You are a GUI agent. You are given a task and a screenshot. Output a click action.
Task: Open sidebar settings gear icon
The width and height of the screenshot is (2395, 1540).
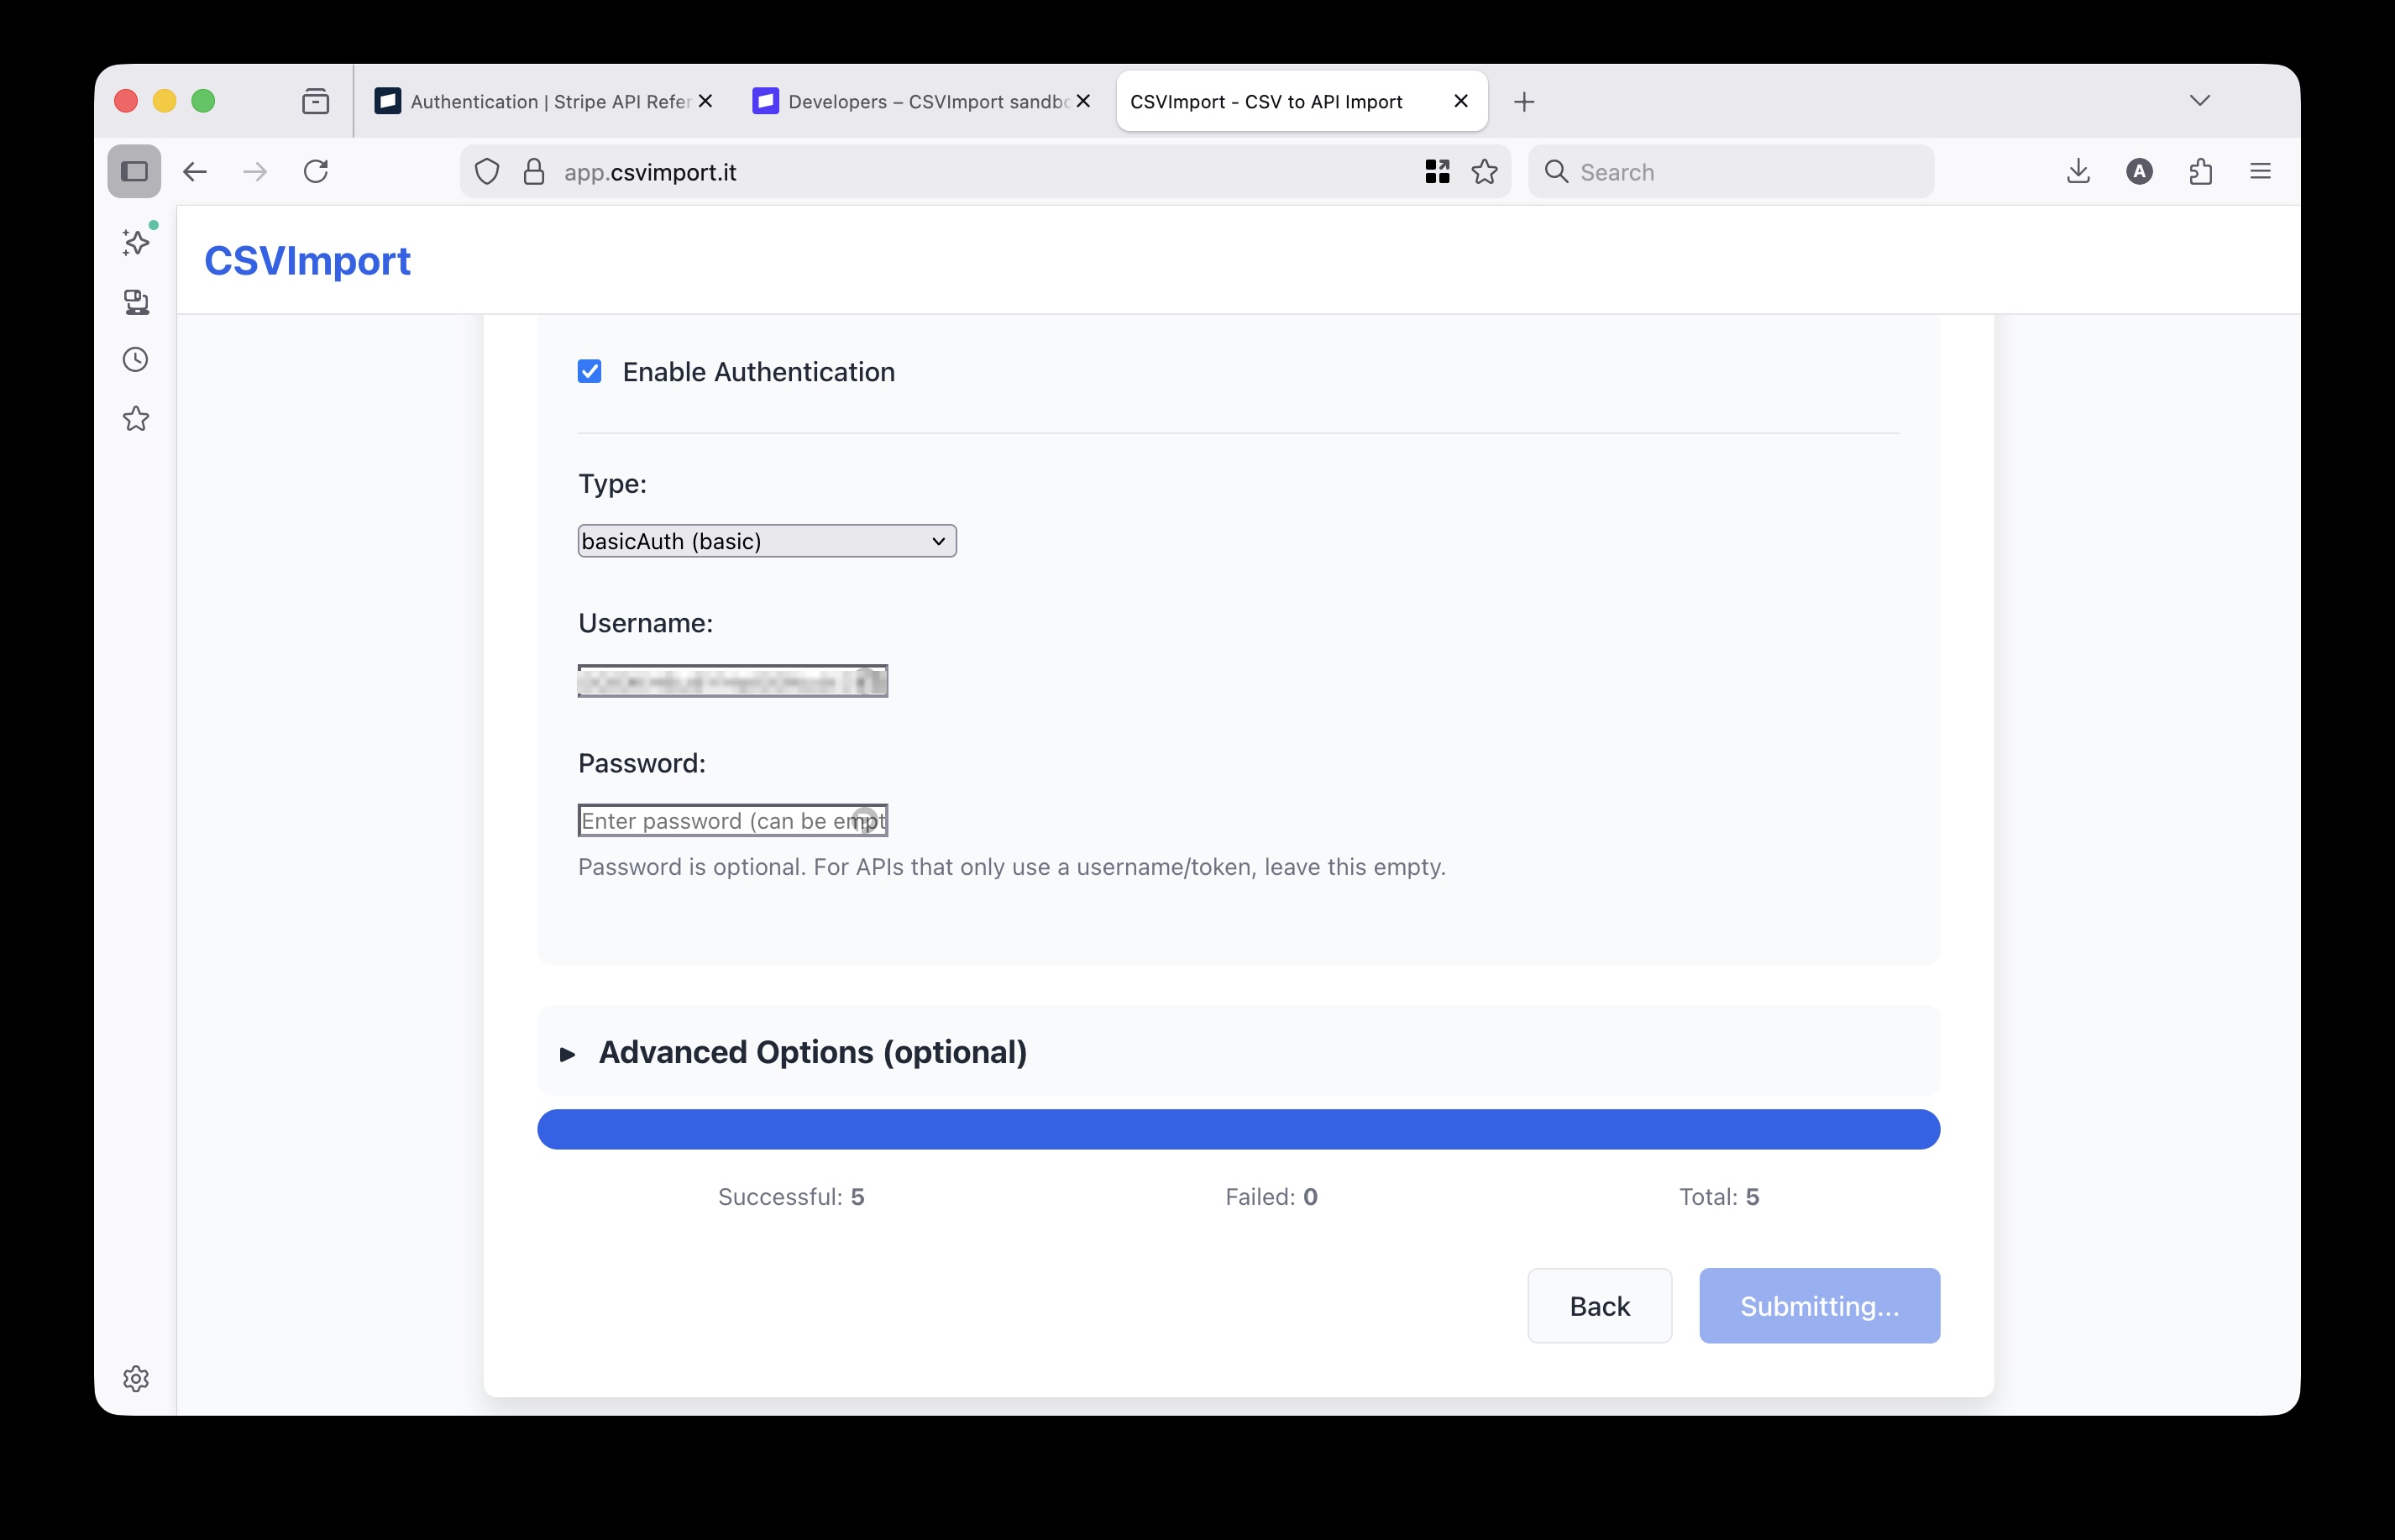(135, 1379)
